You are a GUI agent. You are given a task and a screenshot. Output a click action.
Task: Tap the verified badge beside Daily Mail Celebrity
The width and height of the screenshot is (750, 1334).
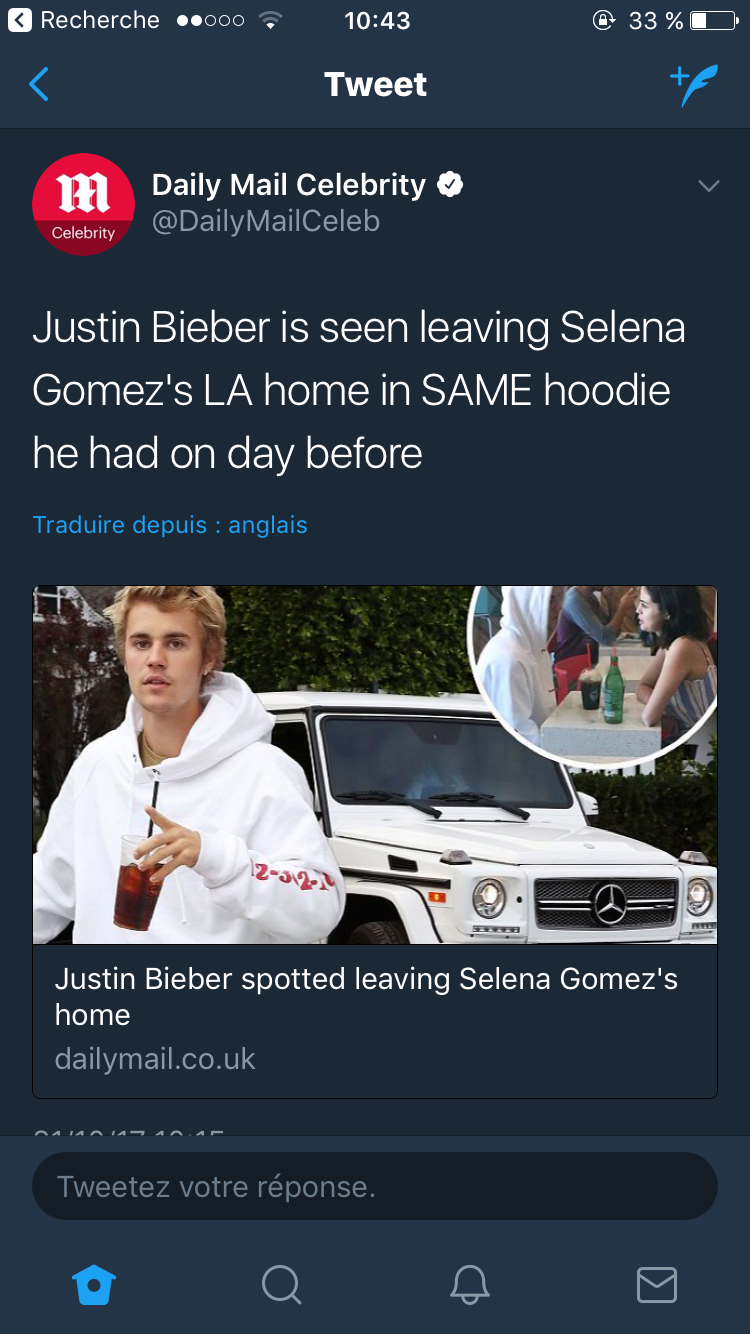[x=450, y=185]
